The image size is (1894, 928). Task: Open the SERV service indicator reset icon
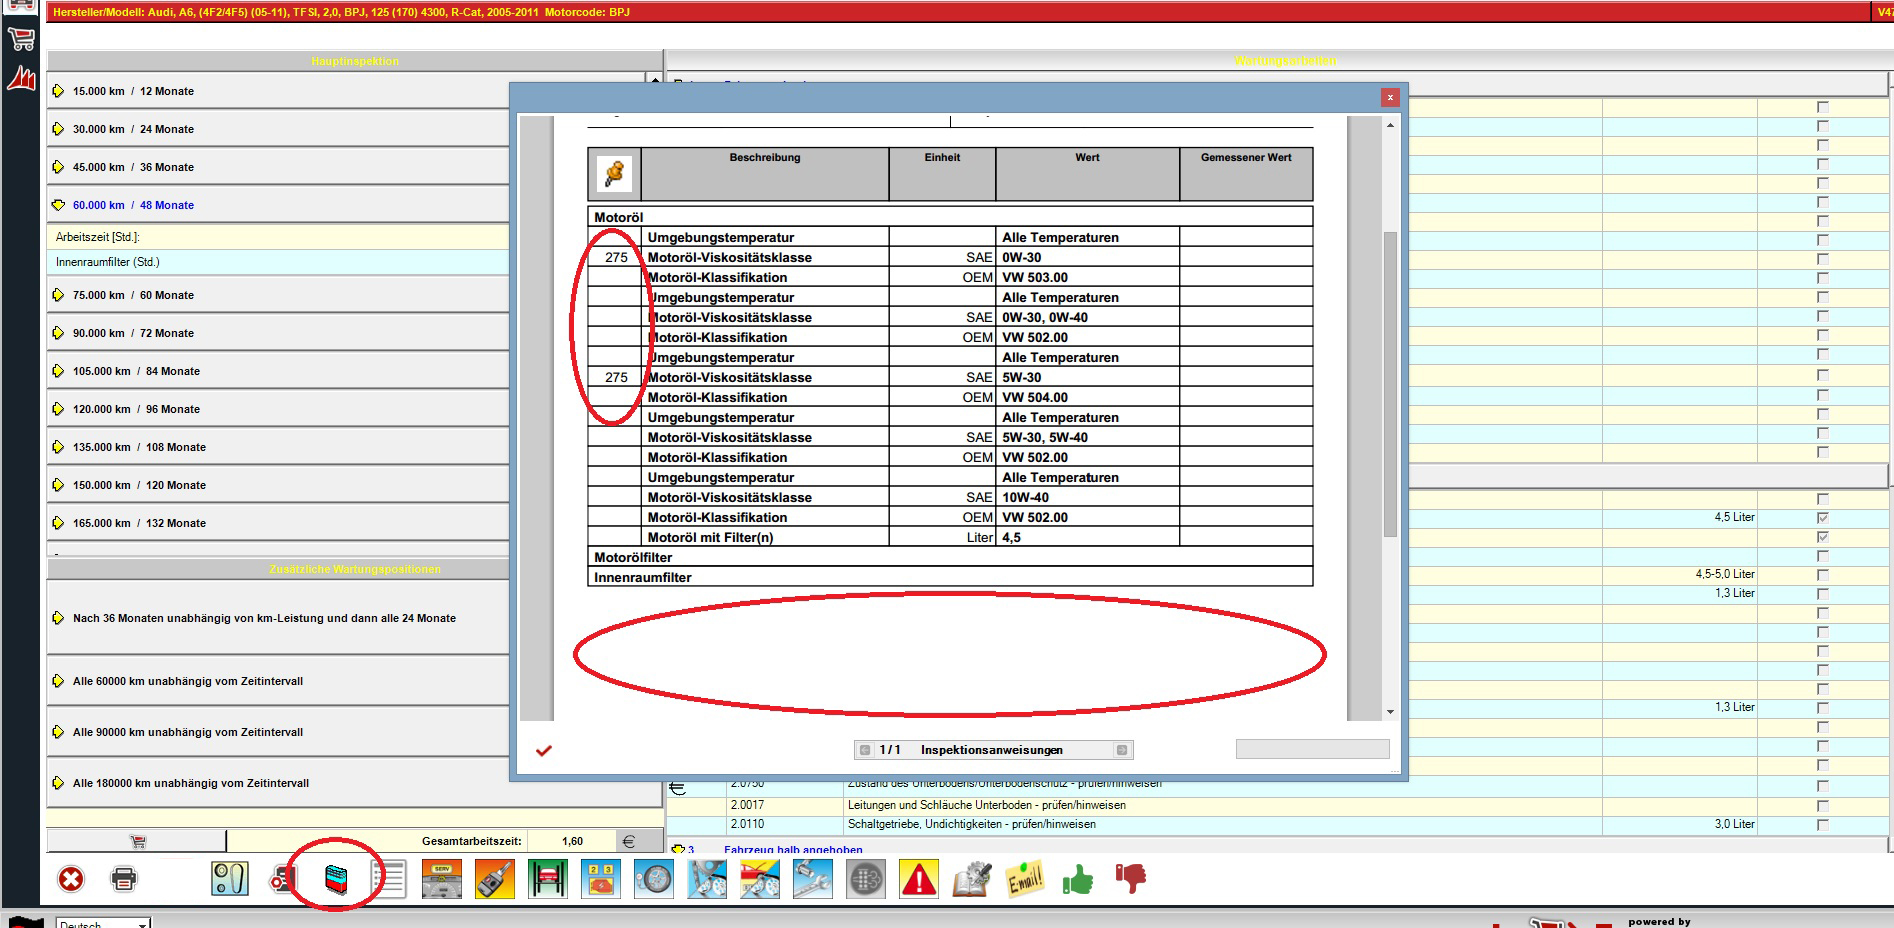tap(442, 879)
